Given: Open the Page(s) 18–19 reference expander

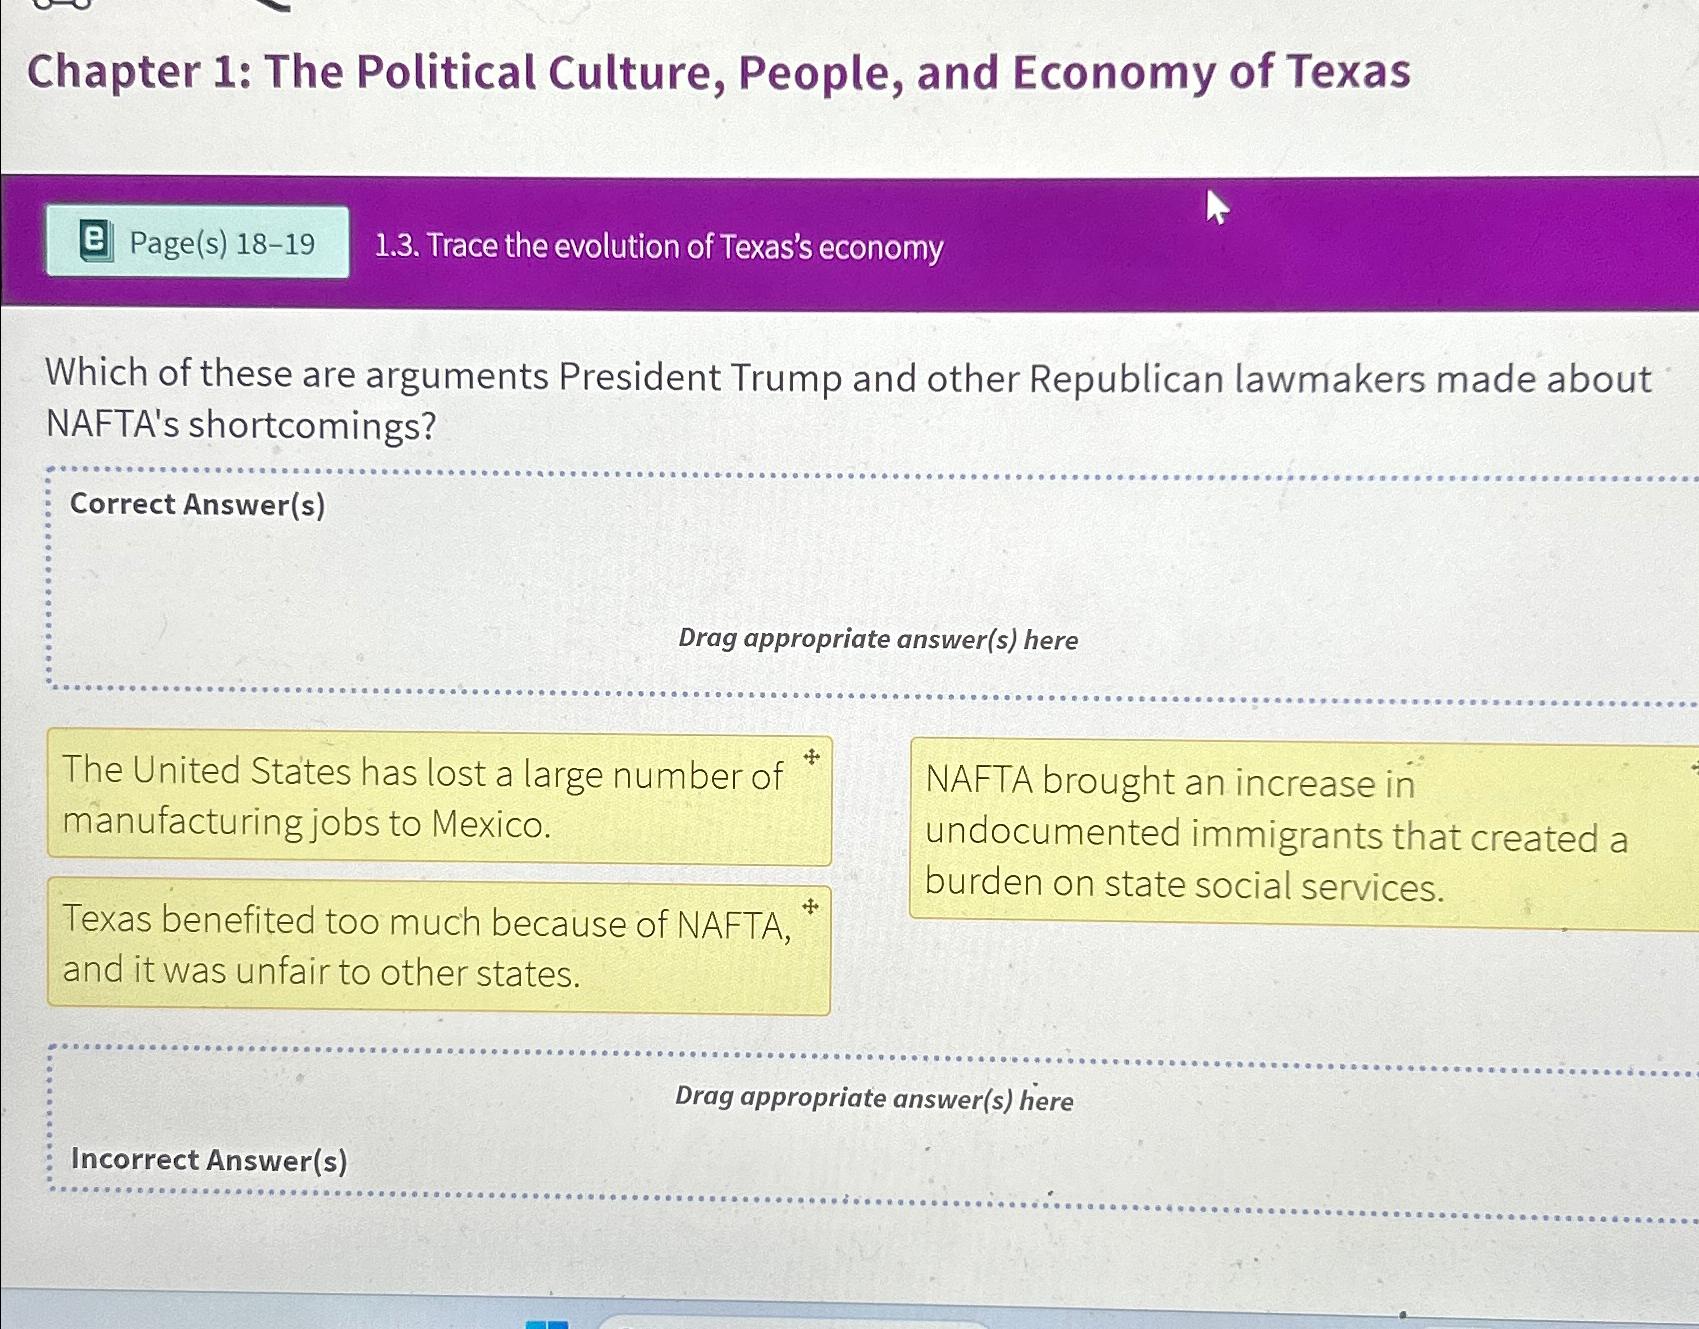Looking at the screenshot, I should click(197, 244).
